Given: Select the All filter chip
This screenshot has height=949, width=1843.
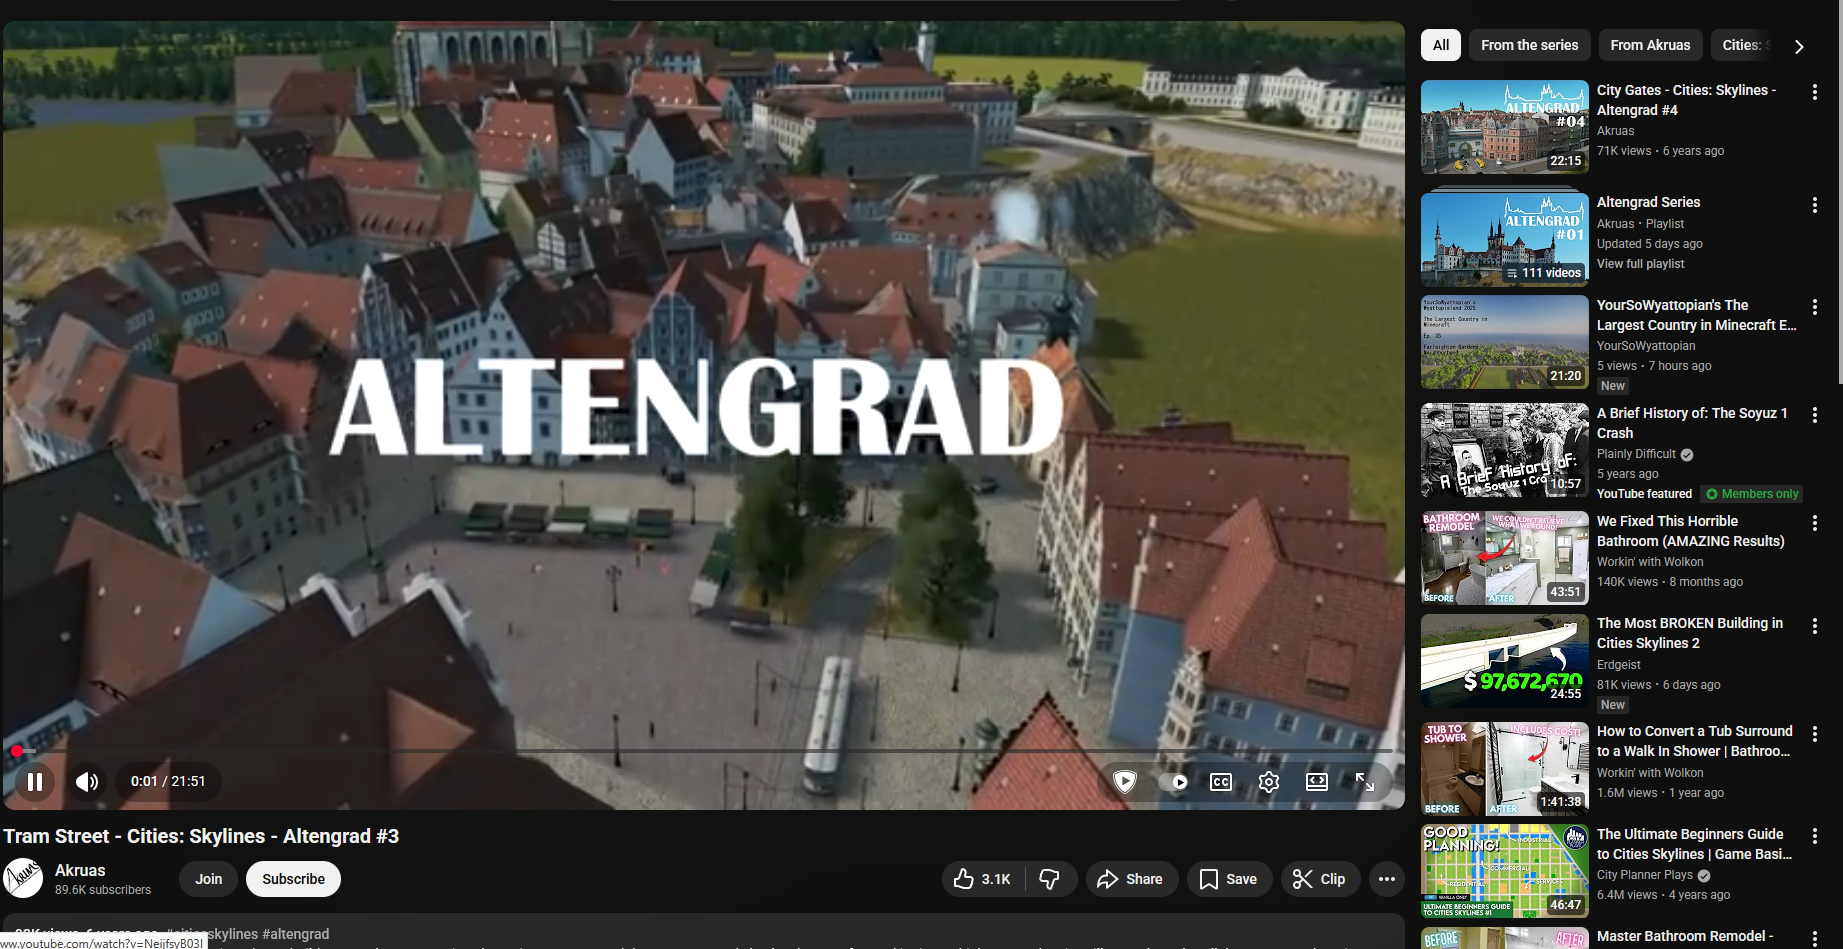Looking at the screenshot, I should pos(1441,45).
